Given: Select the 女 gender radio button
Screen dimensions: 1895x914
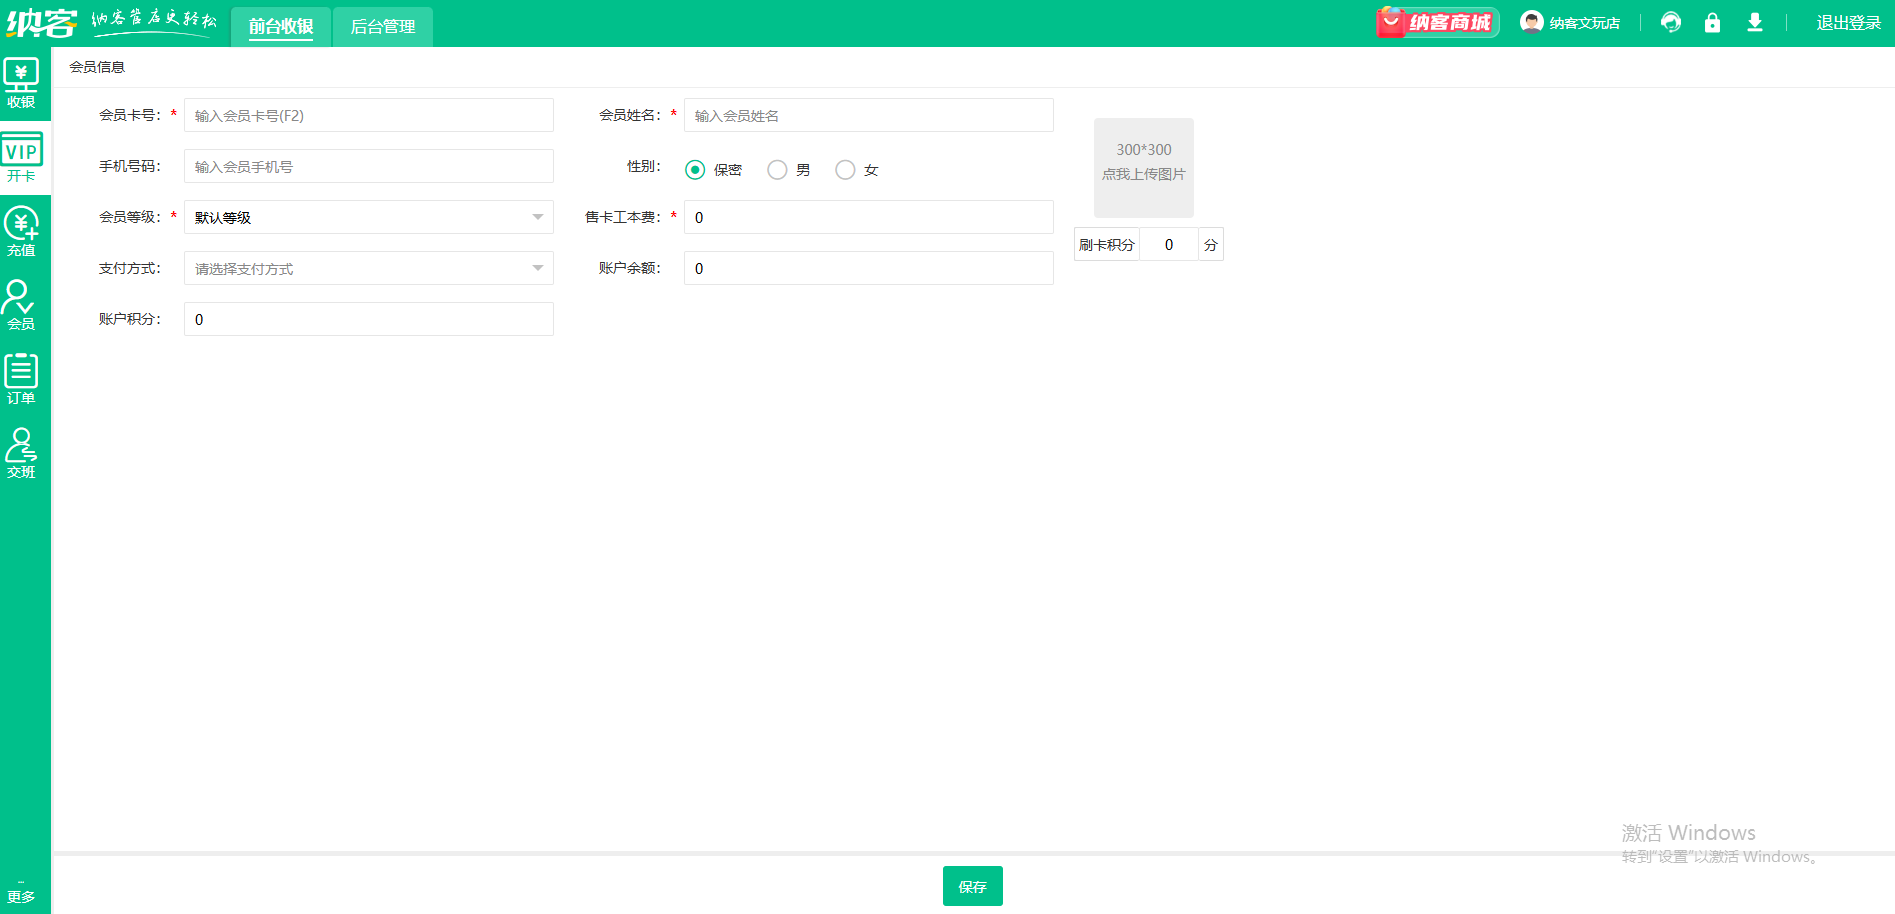Looking at the screenshot, I should [x=845, y=170].
